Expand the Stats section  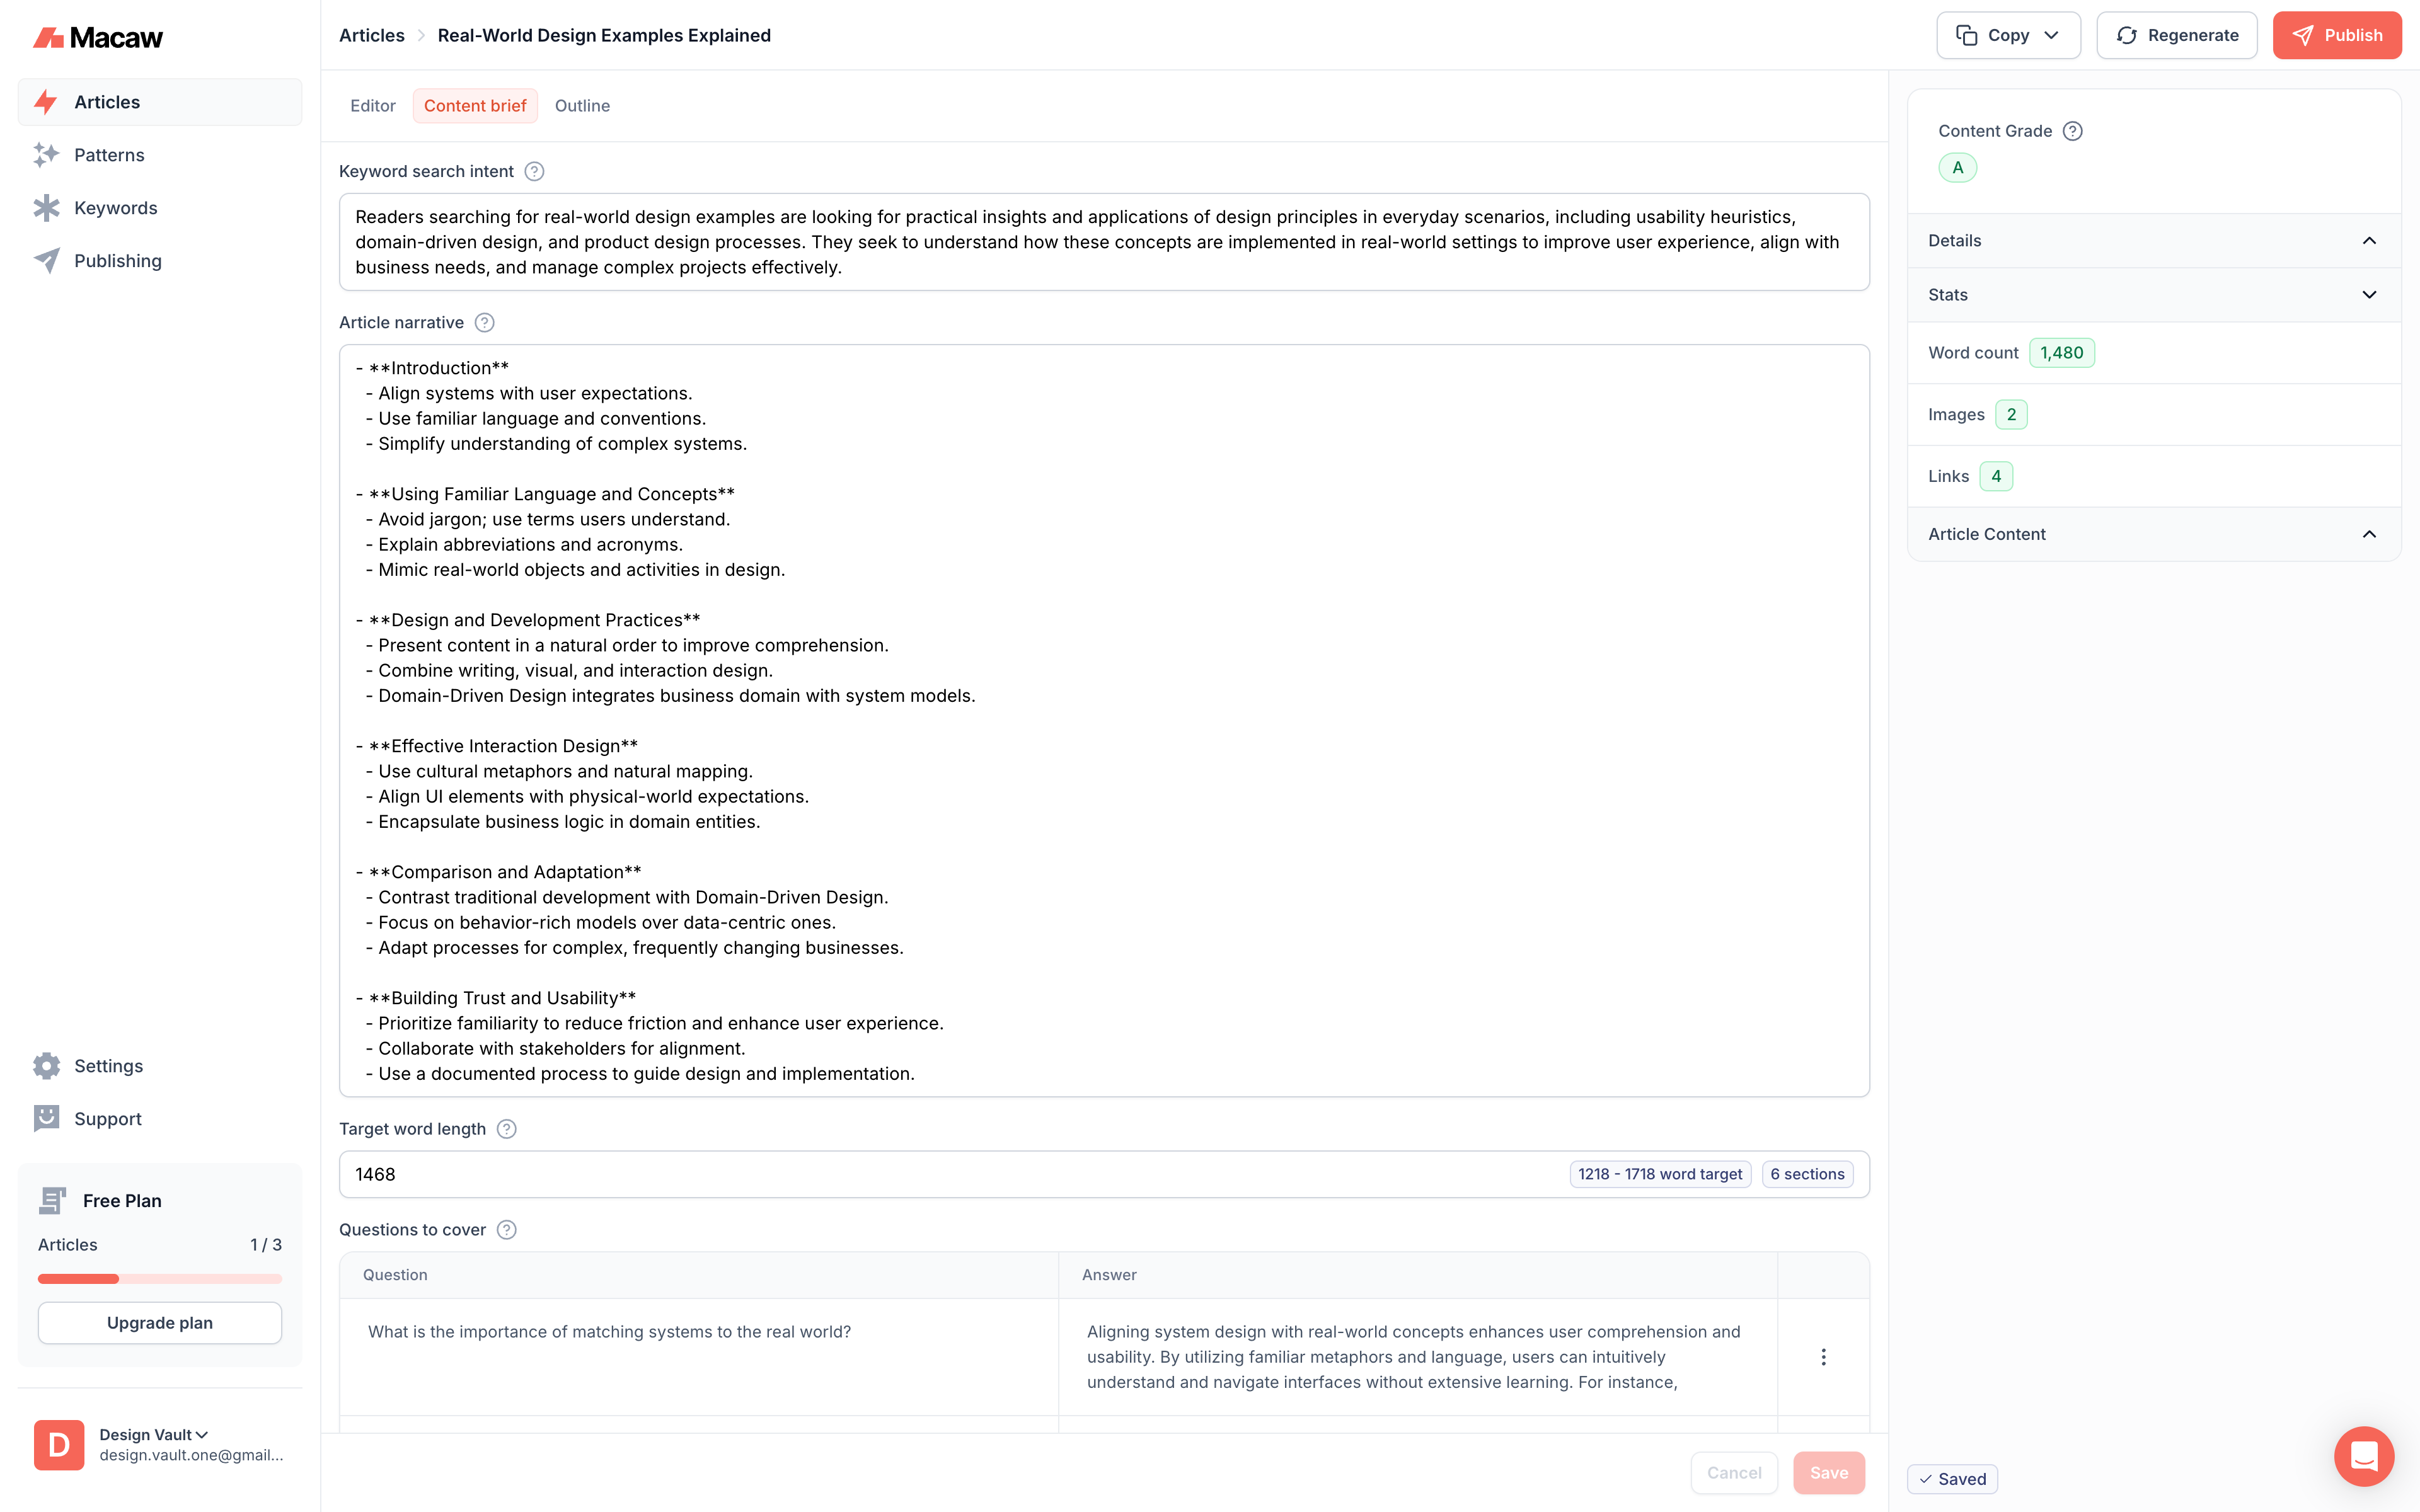click(2369, 295)
